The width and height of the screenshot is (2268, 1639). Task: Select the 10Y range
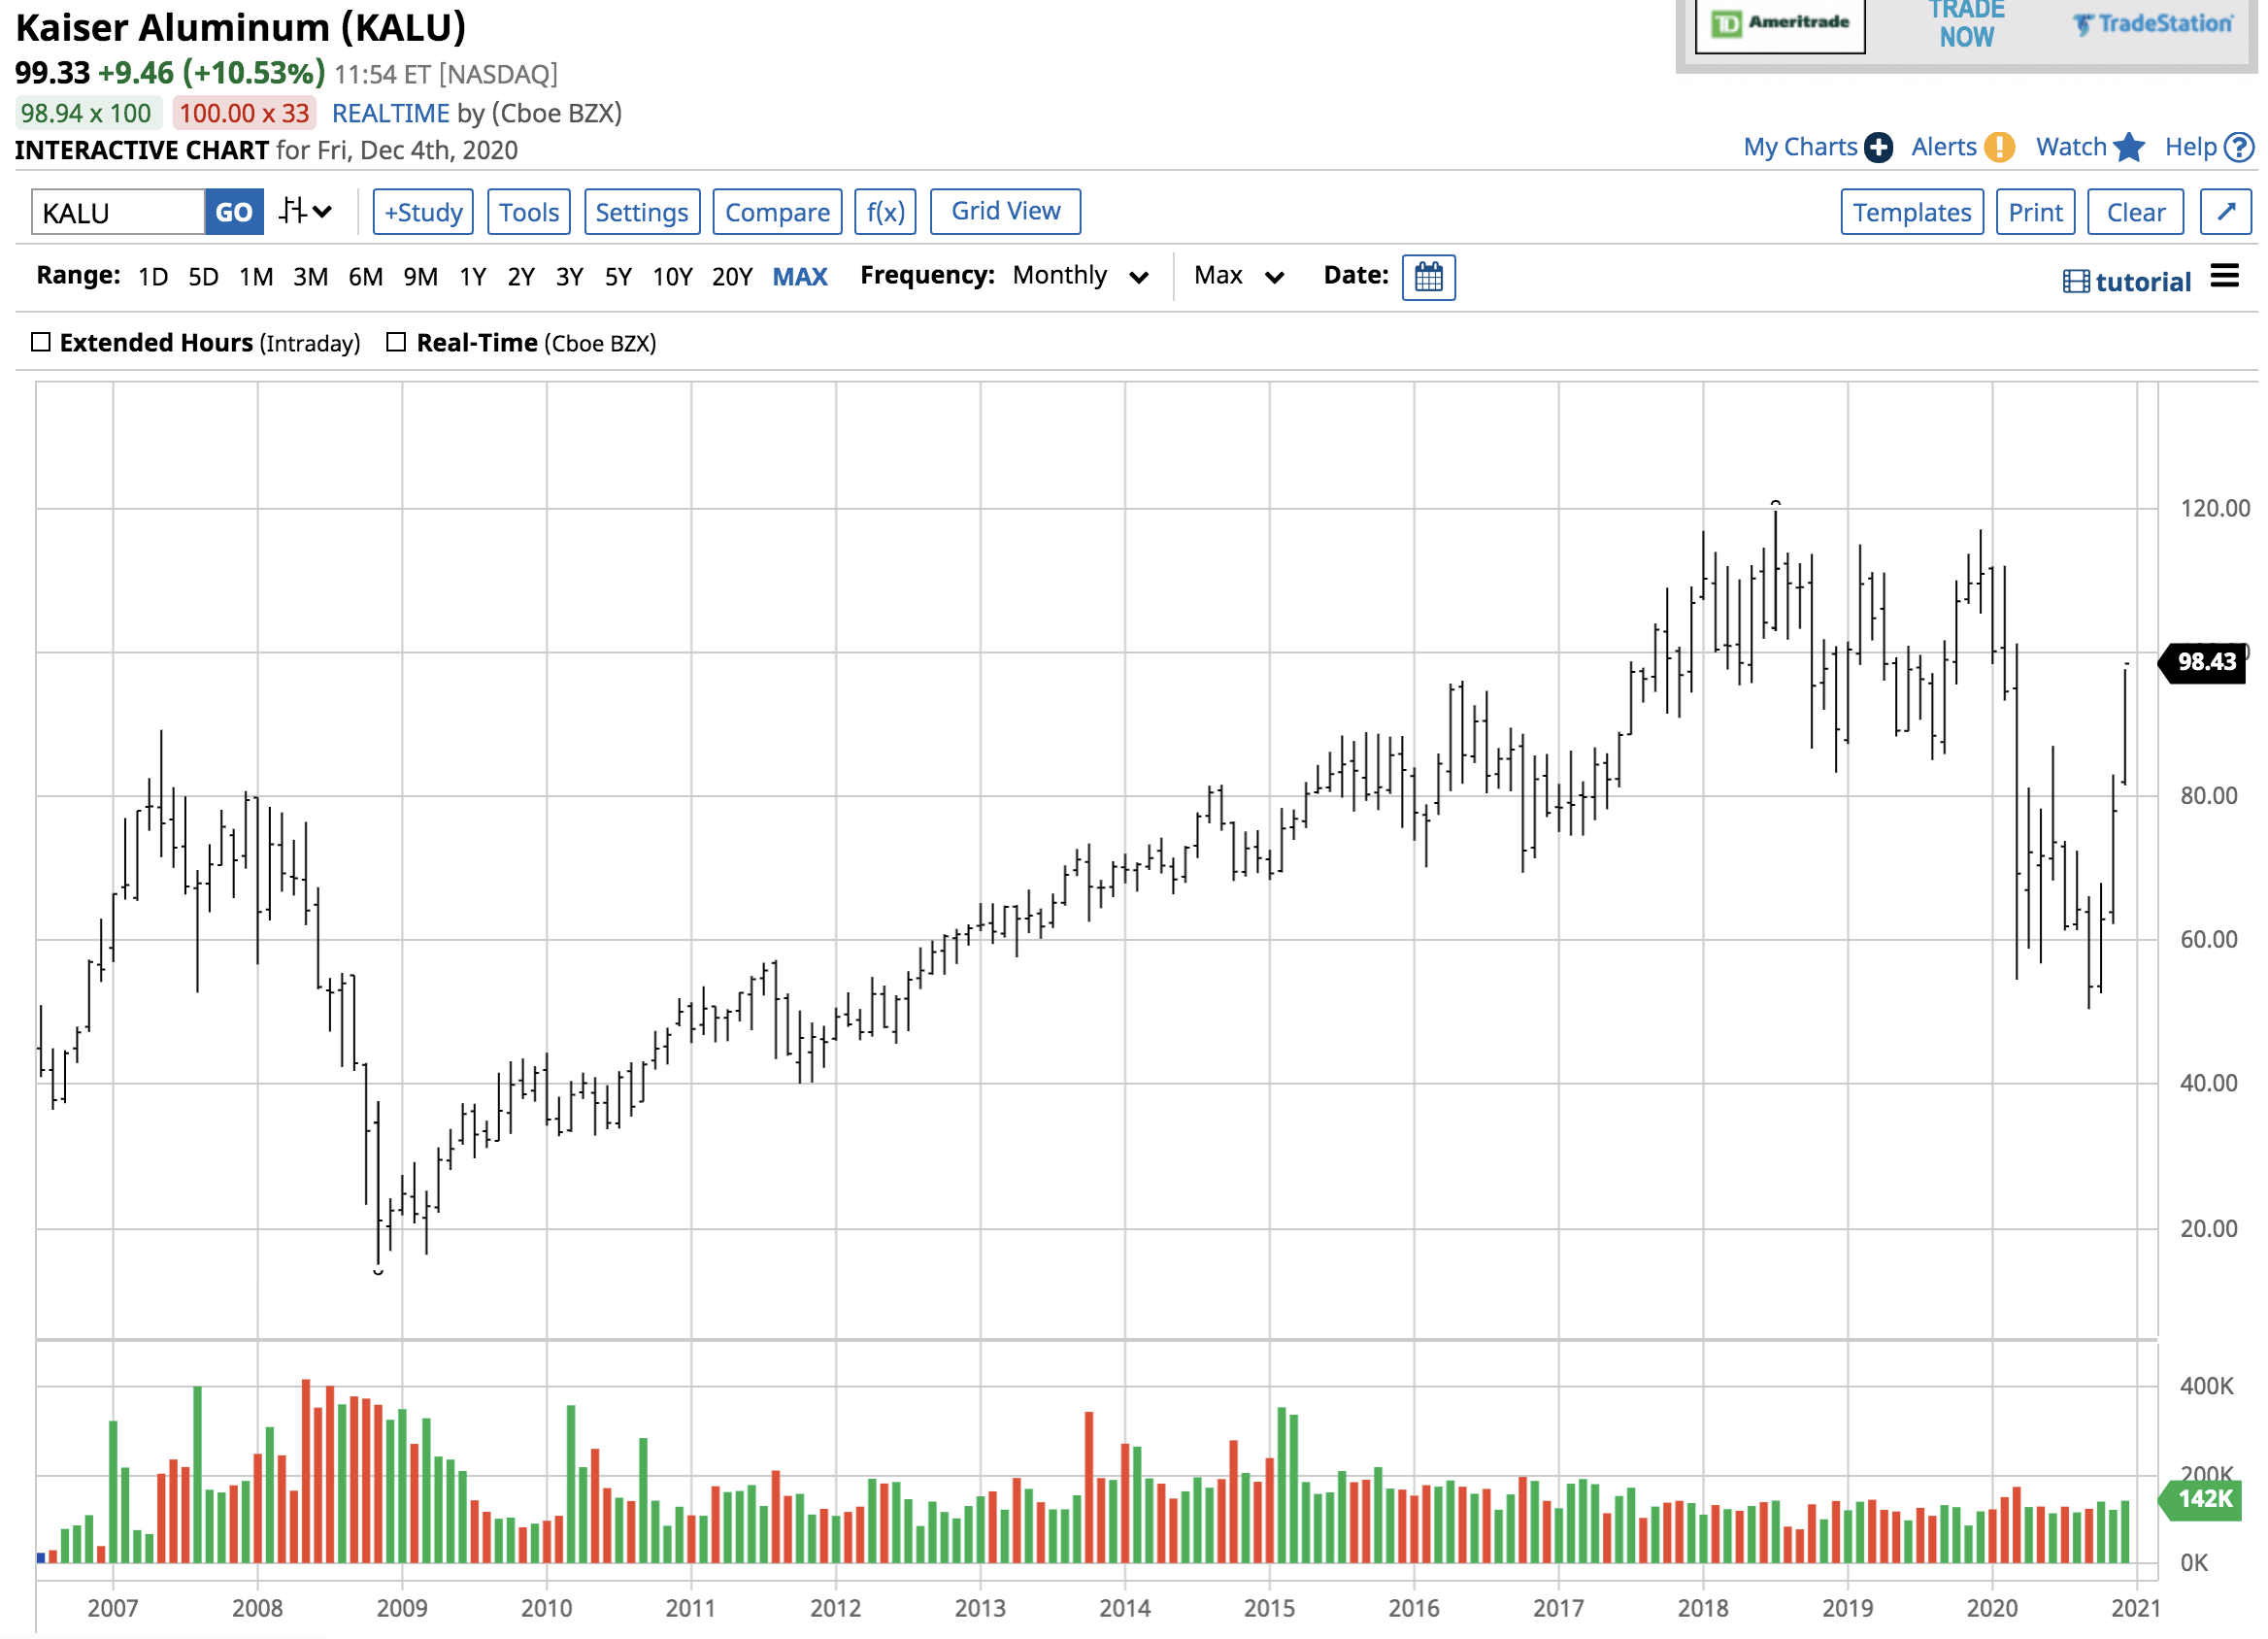(672, 276)
